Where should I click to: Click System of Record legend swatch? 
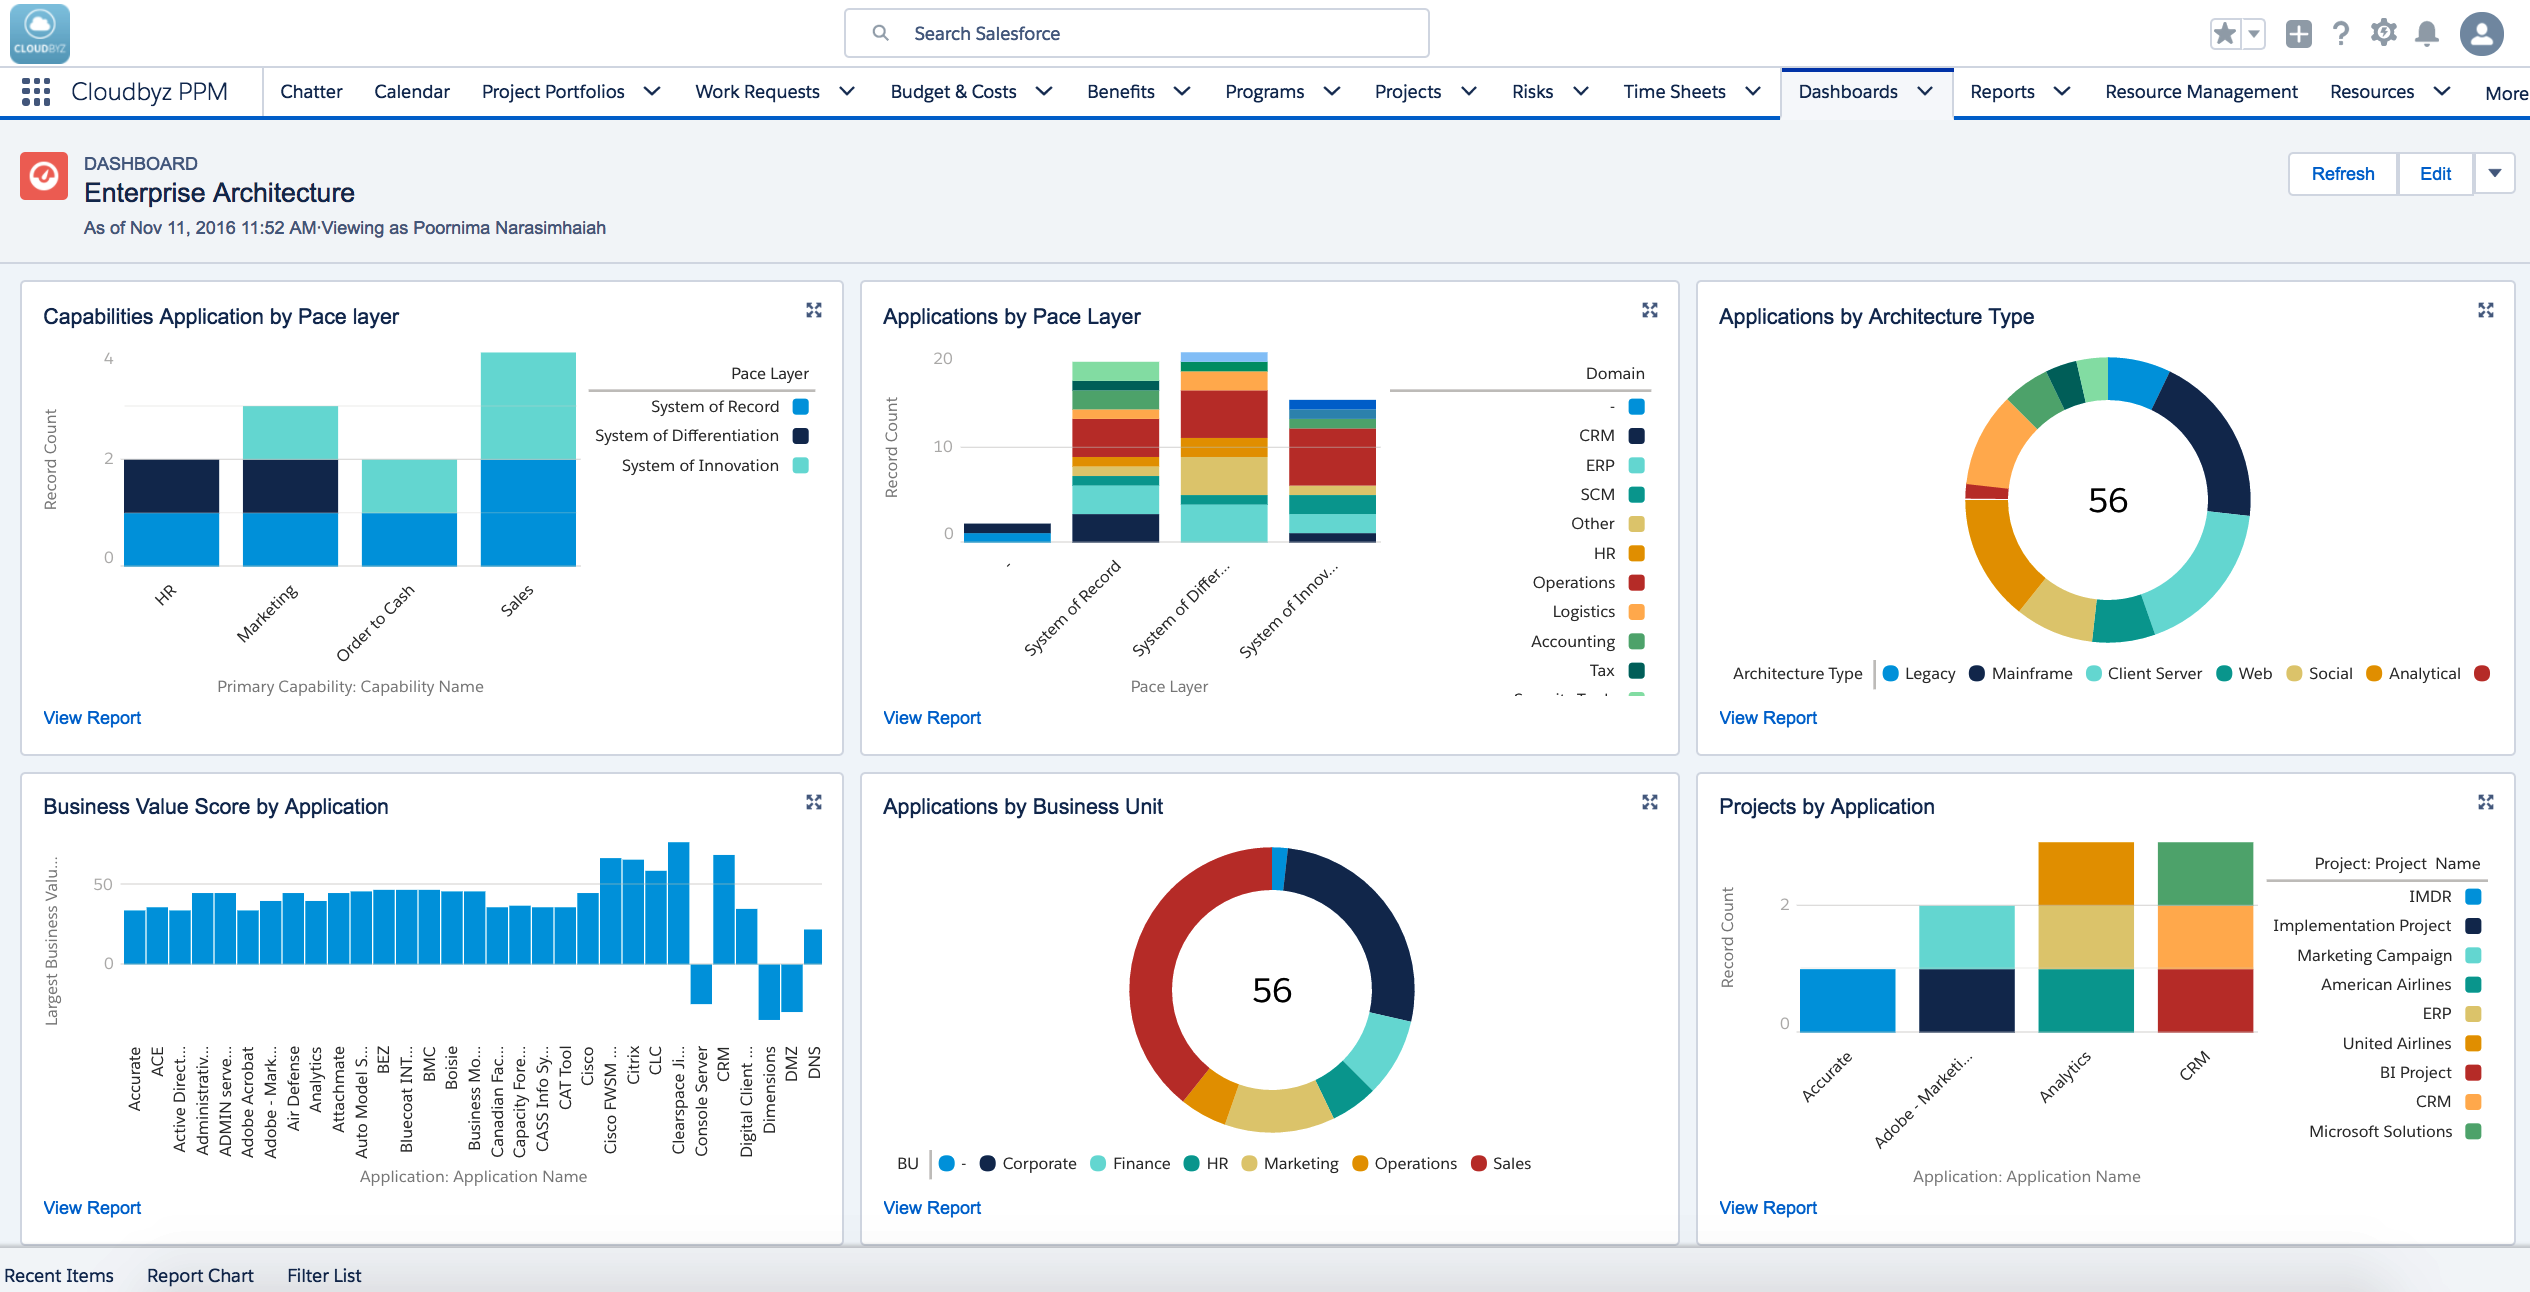coord(801,407)
